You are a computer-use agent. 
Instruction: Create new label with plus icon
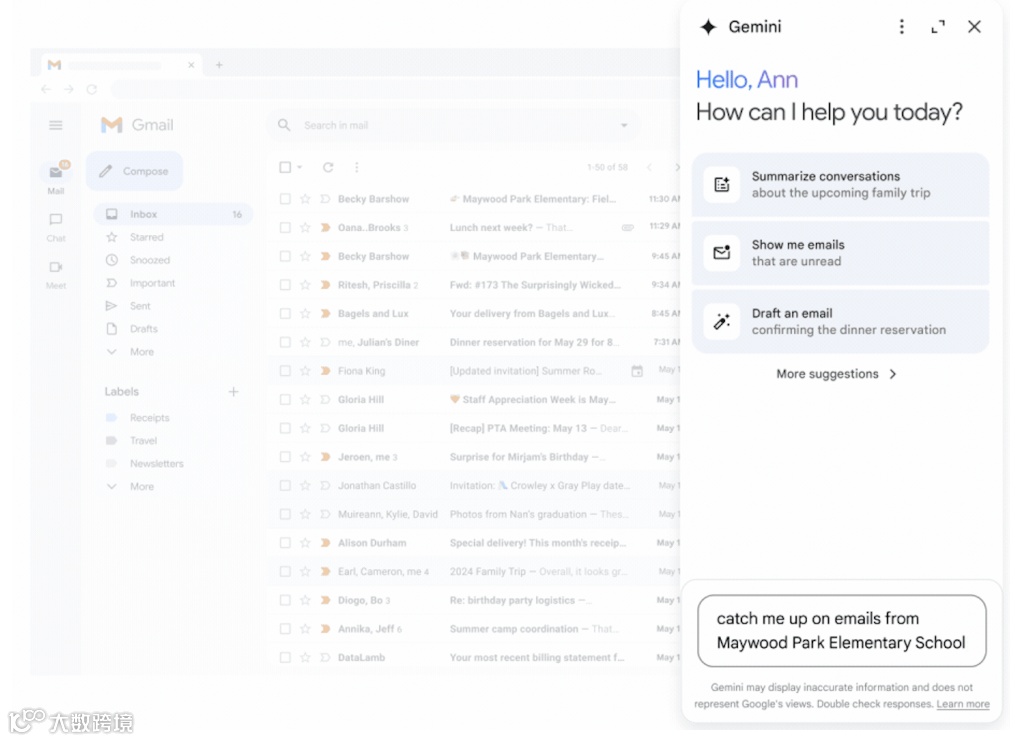click(234, 392)
